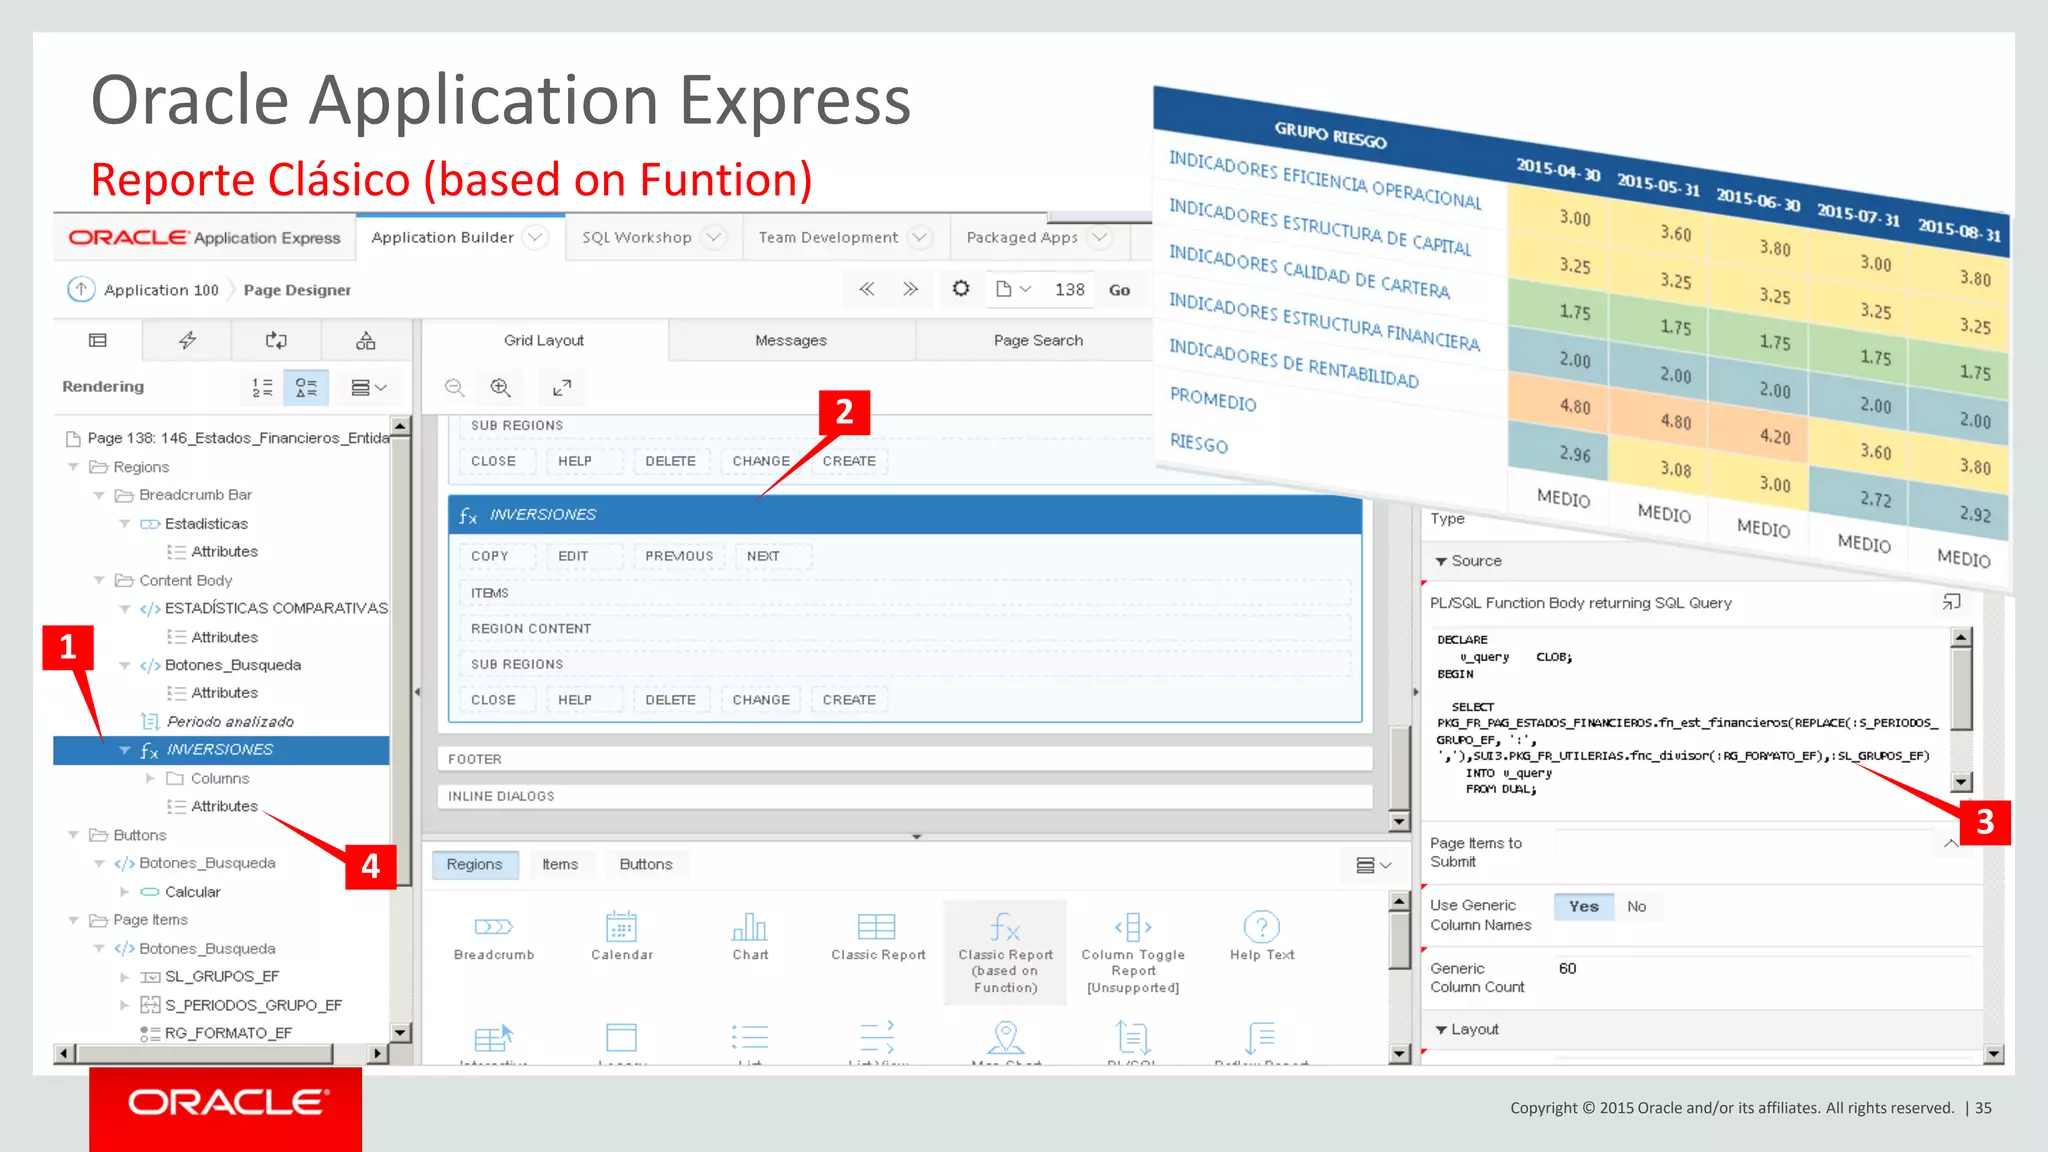Pick Calendar region from gallery
2048x1152 pixels.
point(621,936)
